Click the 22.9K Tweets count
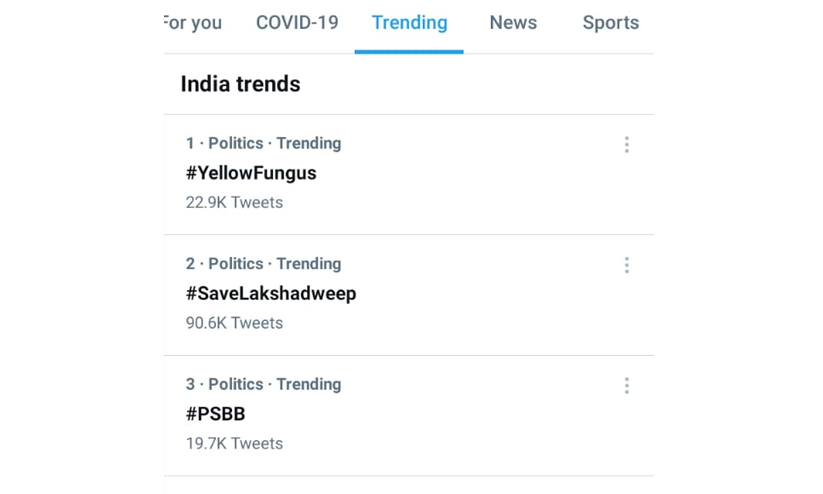The image size is (823, 494). (234, 202)
